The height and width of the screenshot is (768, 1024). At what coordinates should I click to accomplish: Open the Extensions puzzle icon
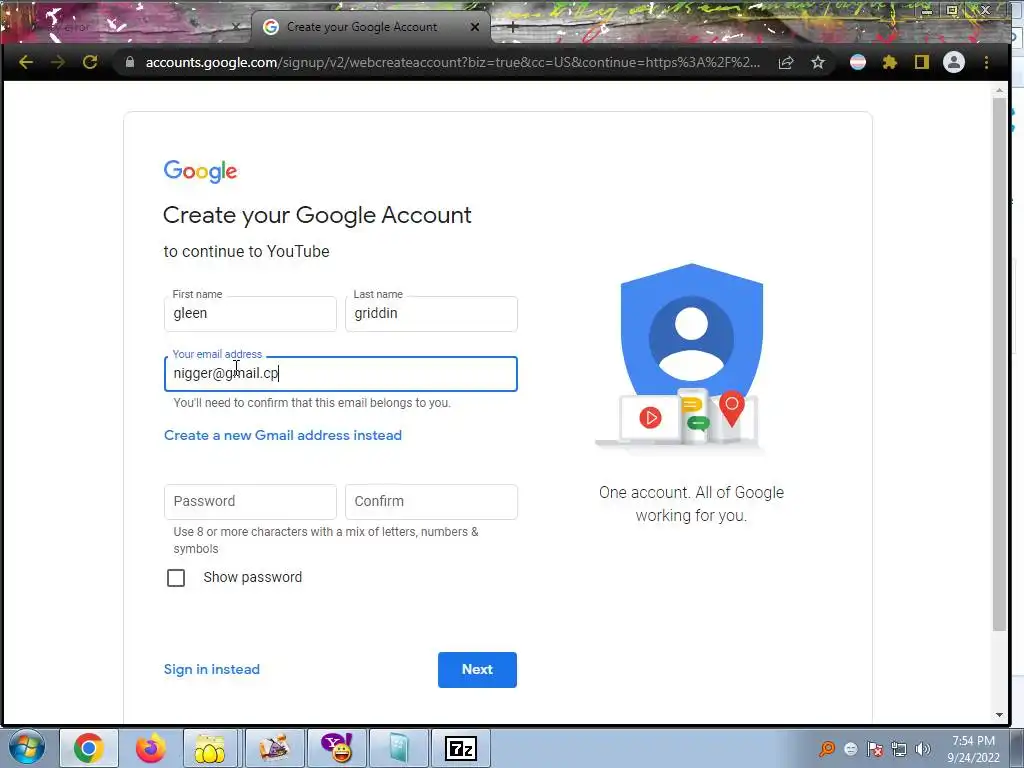point(889,62)
